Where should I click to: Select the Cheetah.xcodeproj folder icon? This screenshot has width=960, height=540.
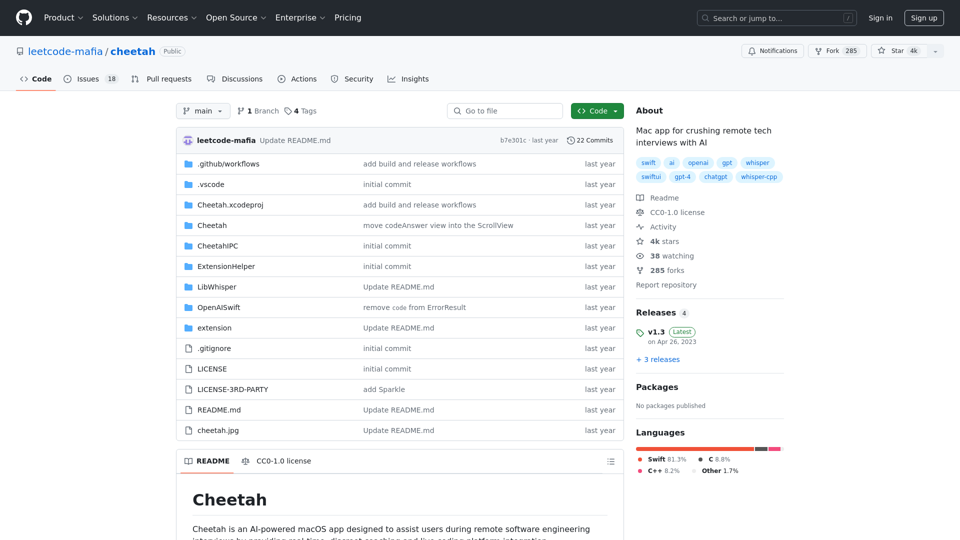tap(189, 205)
